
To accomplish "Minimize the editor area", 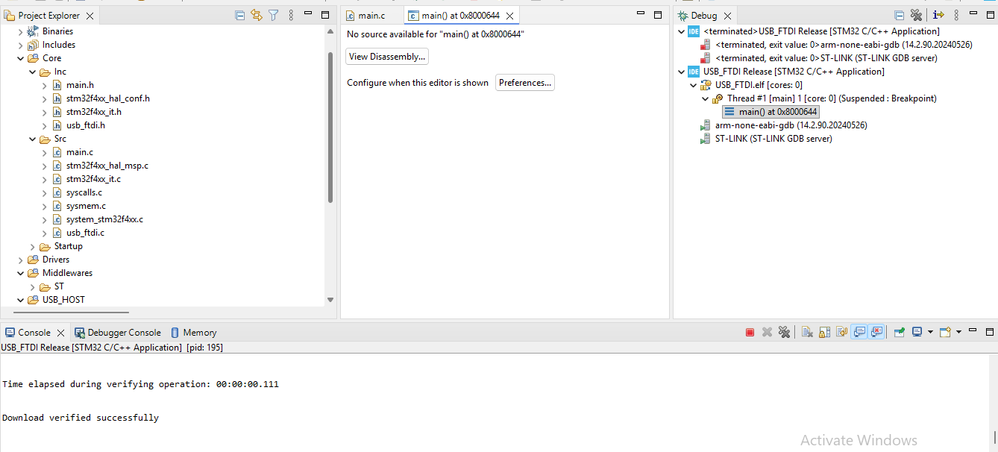I will click(x=642, y=14).
